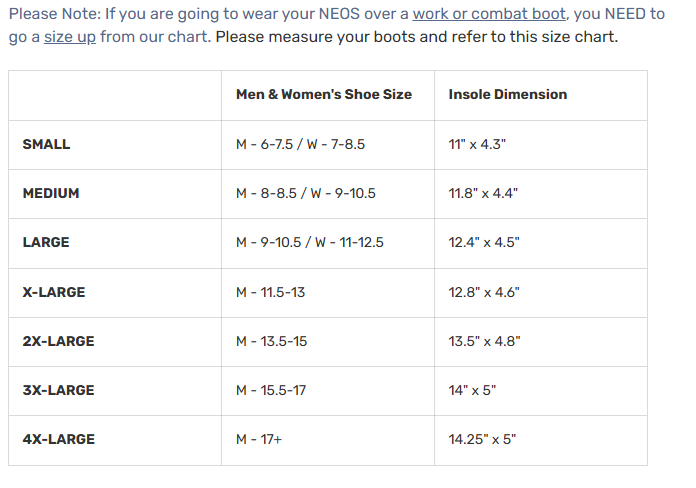Click the 13.5" x 4.8" insole dimension
The height and width of the screenshot is (488, 696).
pyautogui.click(x=484, y=341)
